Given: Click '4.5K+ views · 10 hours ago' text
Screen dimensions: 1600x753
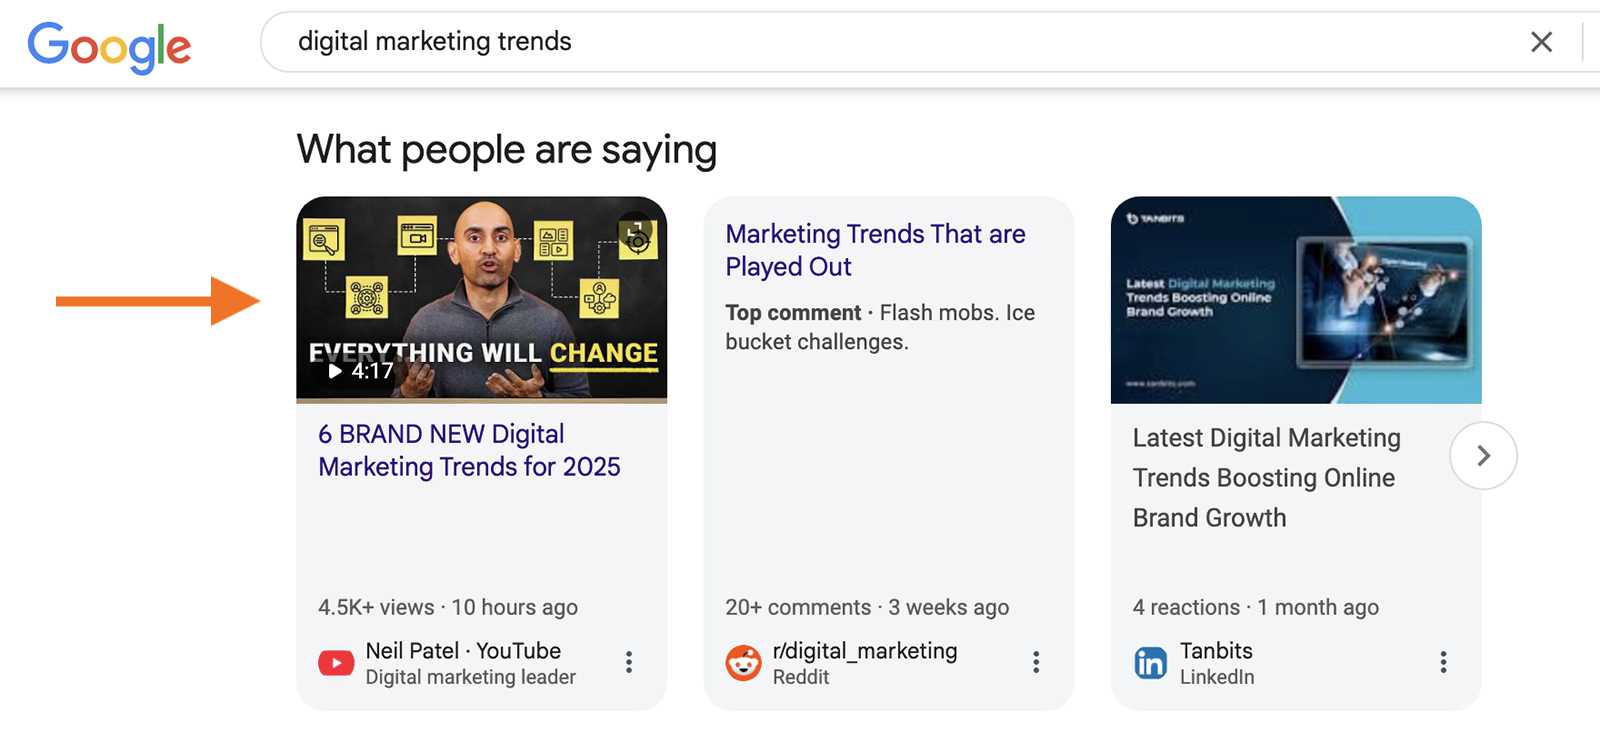Looking at the screenshot, I should coord(448,608).
